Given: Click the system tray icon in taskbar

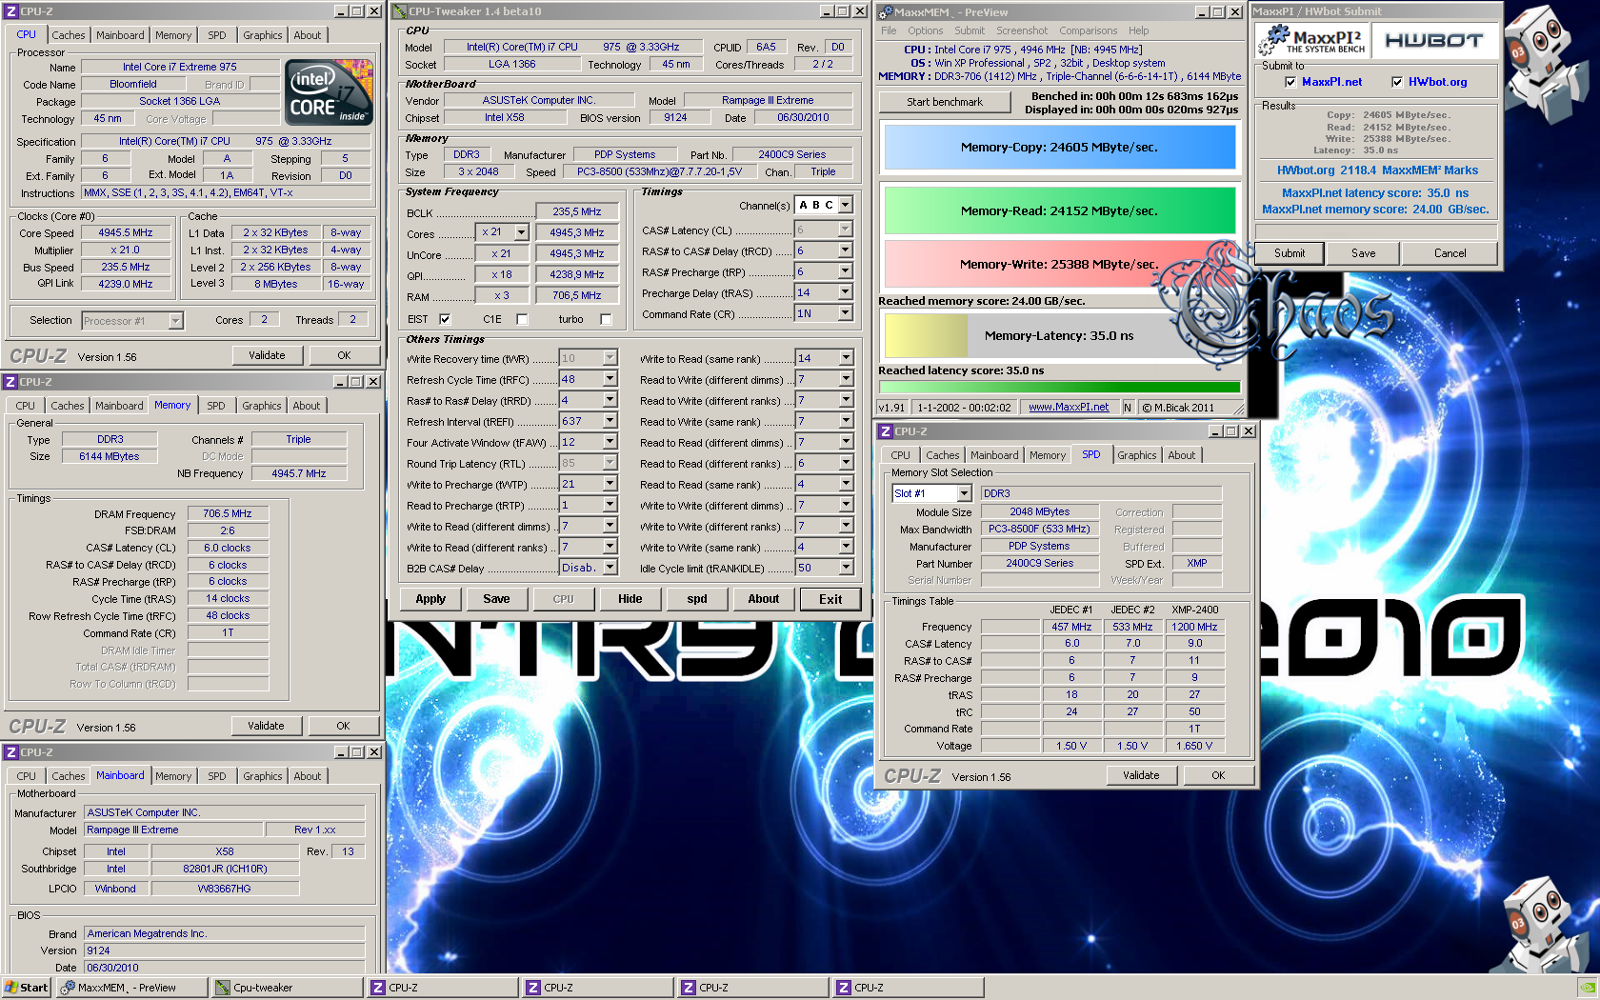Looking at the screenshot, I should click(1587, 987).
